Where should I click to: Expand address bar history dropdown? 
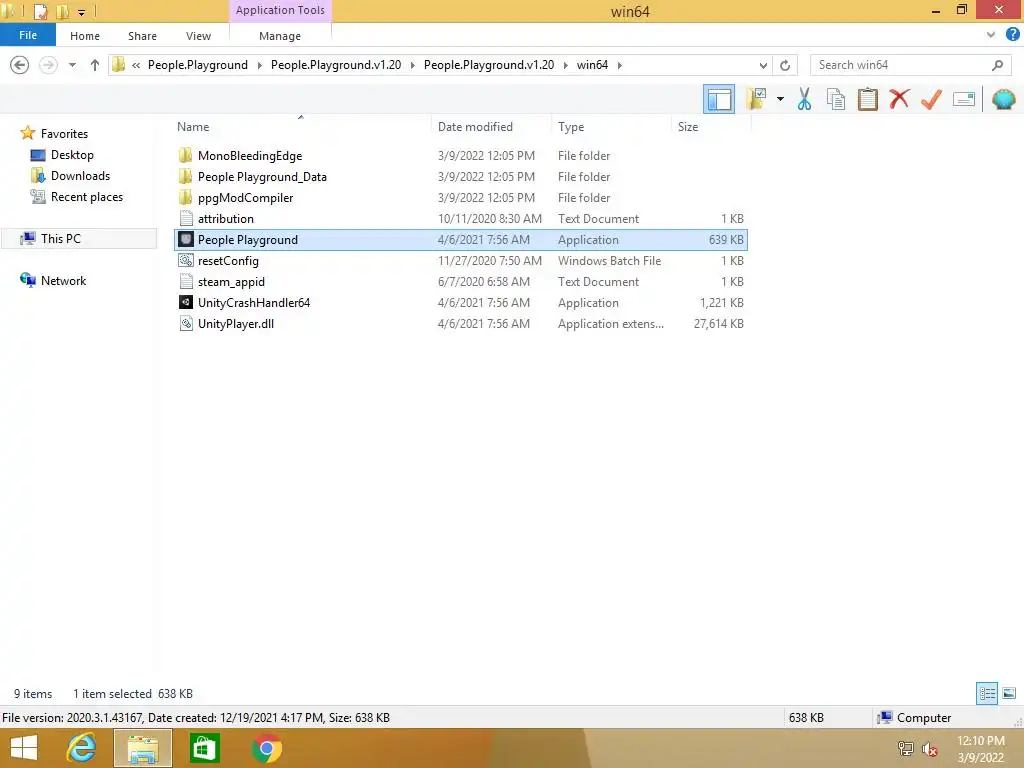tap(763, 65)
